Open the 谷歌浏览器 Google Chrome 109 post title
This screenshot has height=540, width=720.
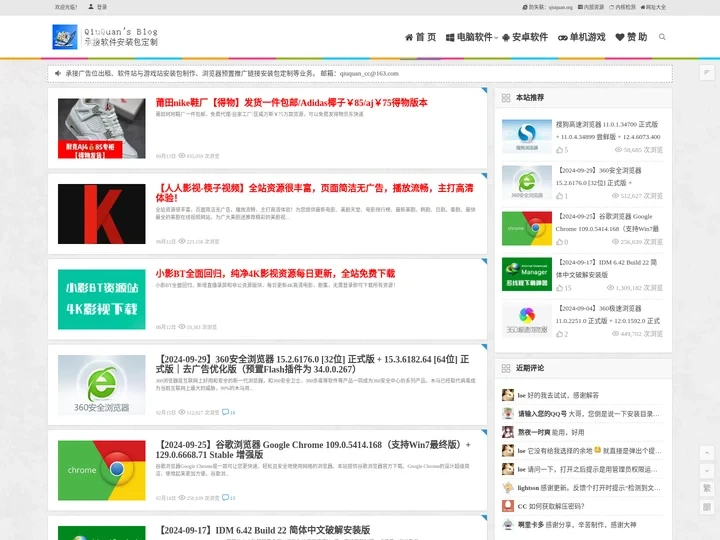[313, 450]
